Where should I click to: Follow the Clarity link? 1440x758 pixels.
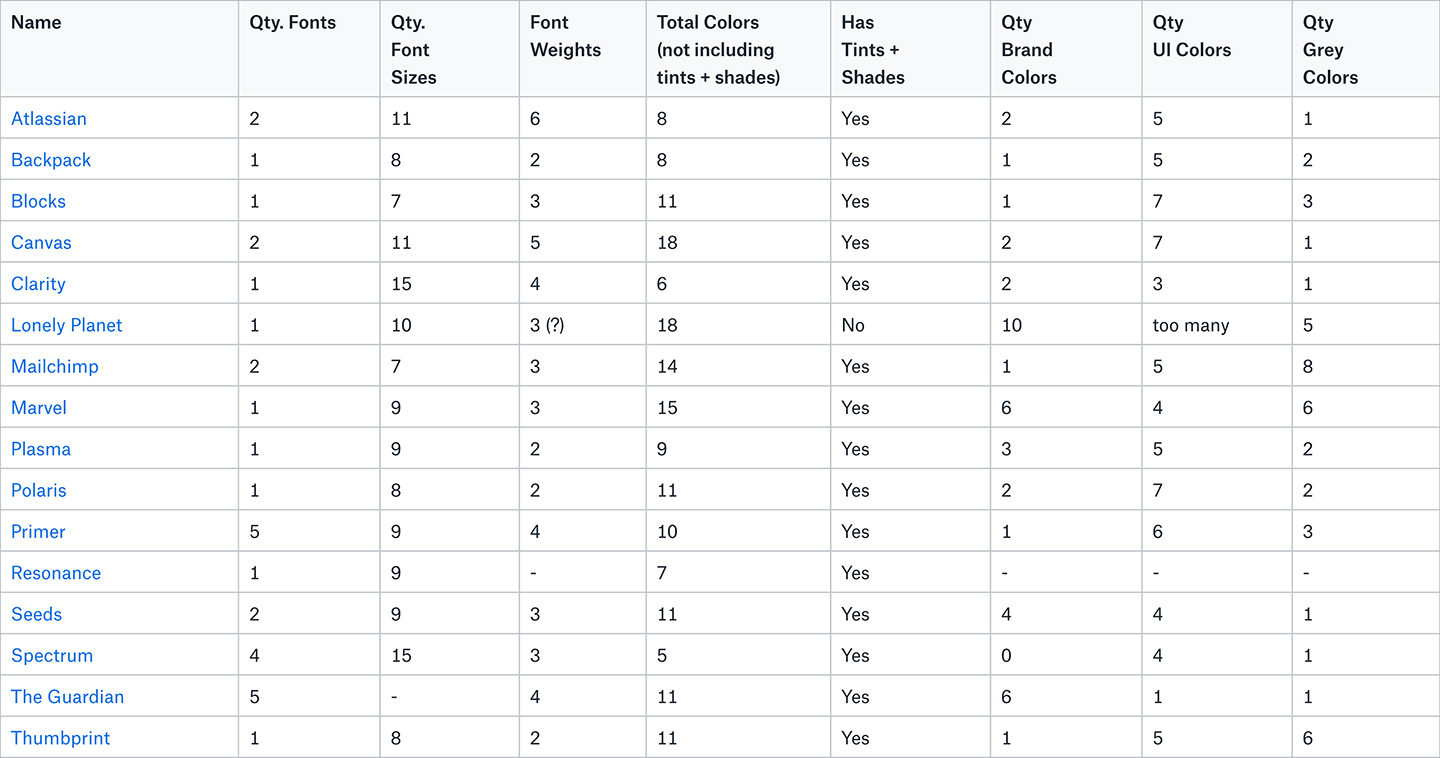tap(38, 284)
